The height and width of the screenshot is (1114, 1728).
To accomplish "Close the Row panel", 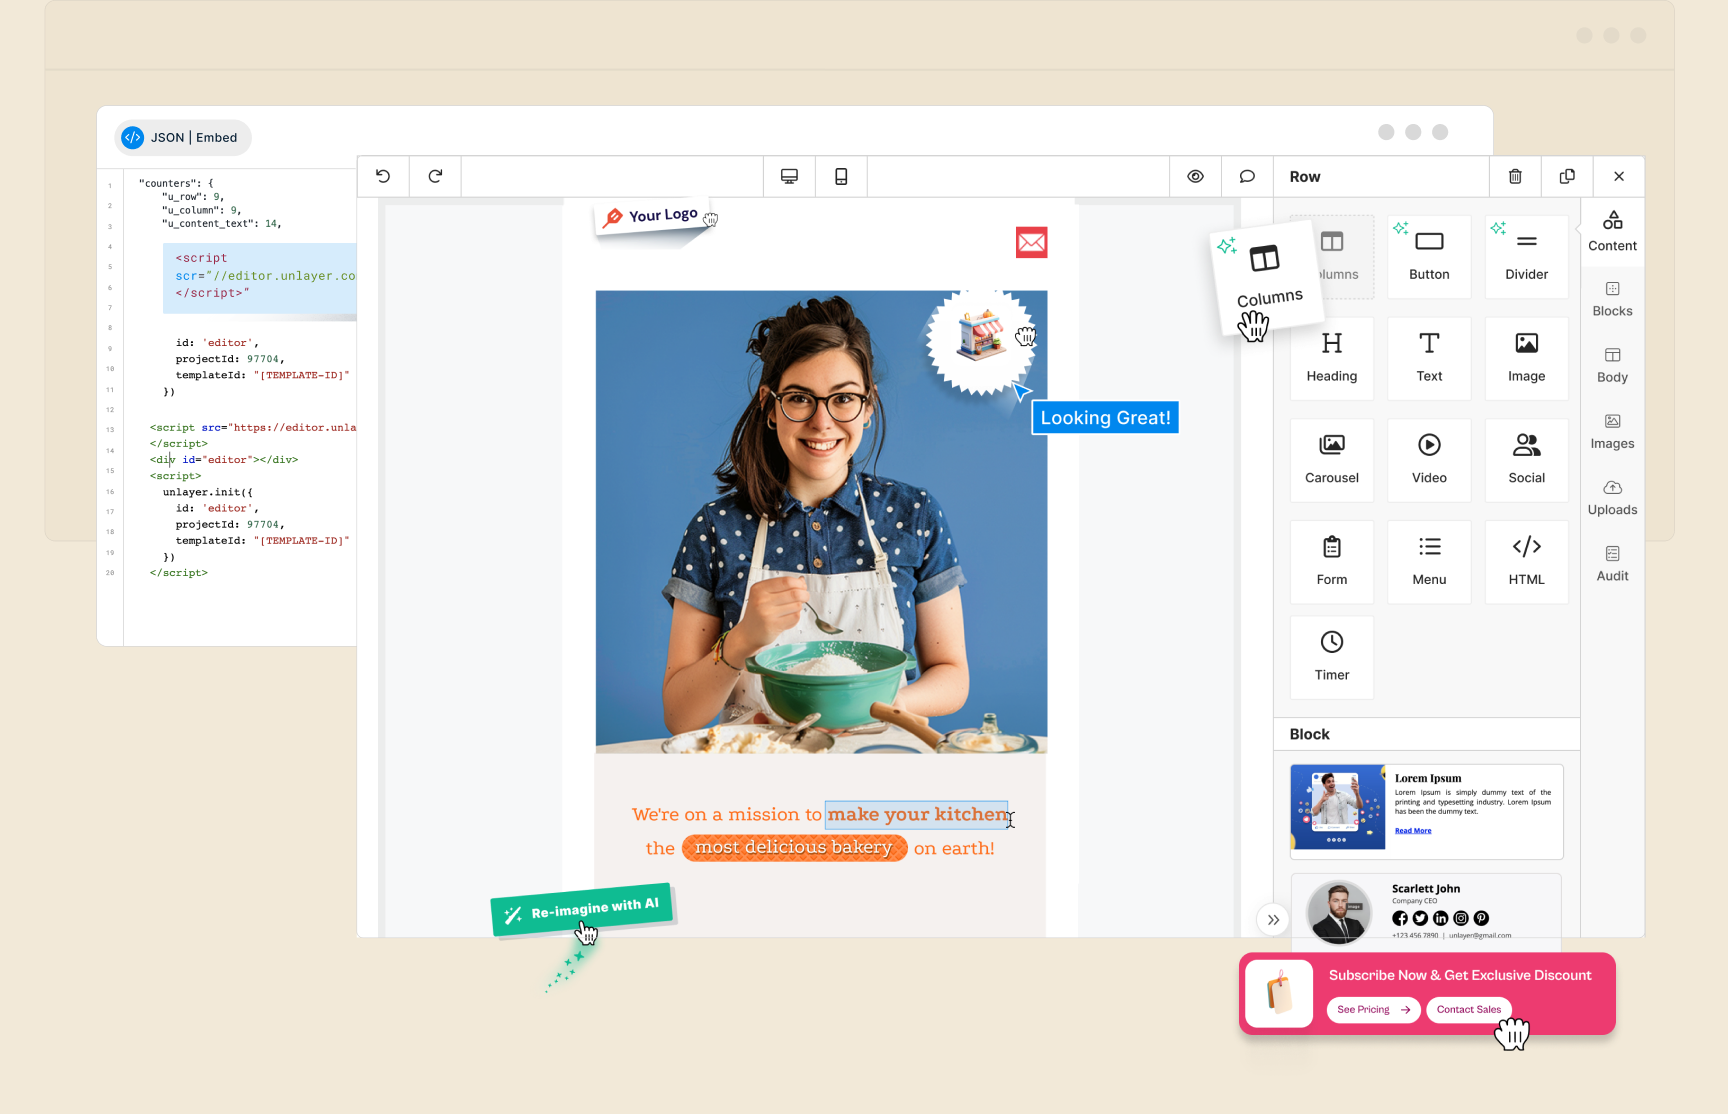I will [1619, 176].
